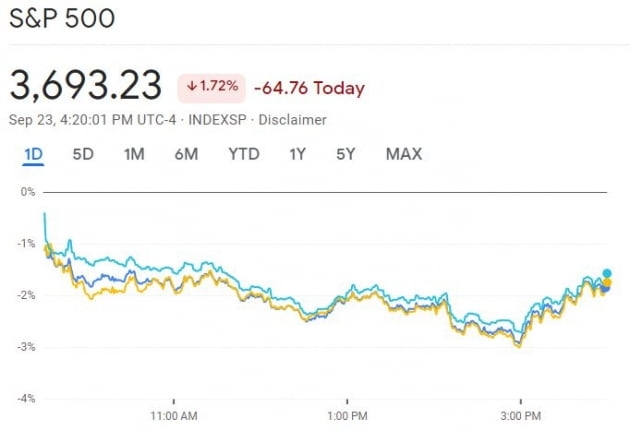Click the 11:00 AM axis label
Image resolution: width=630 pixels, height=431 pixels.
coord(171,415)
